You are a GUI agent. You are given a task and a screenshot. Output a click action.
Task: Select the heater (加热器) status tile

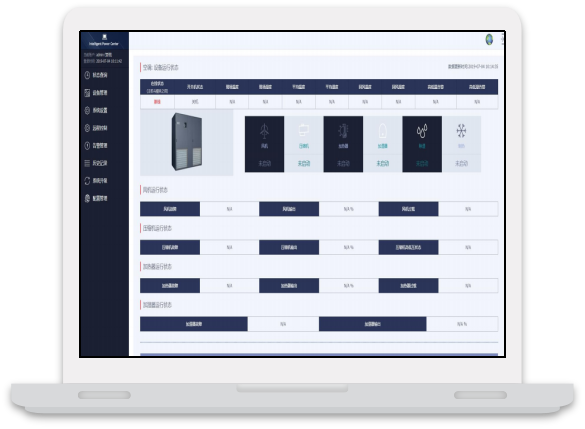pyautogui.click(x=343, y=144)
